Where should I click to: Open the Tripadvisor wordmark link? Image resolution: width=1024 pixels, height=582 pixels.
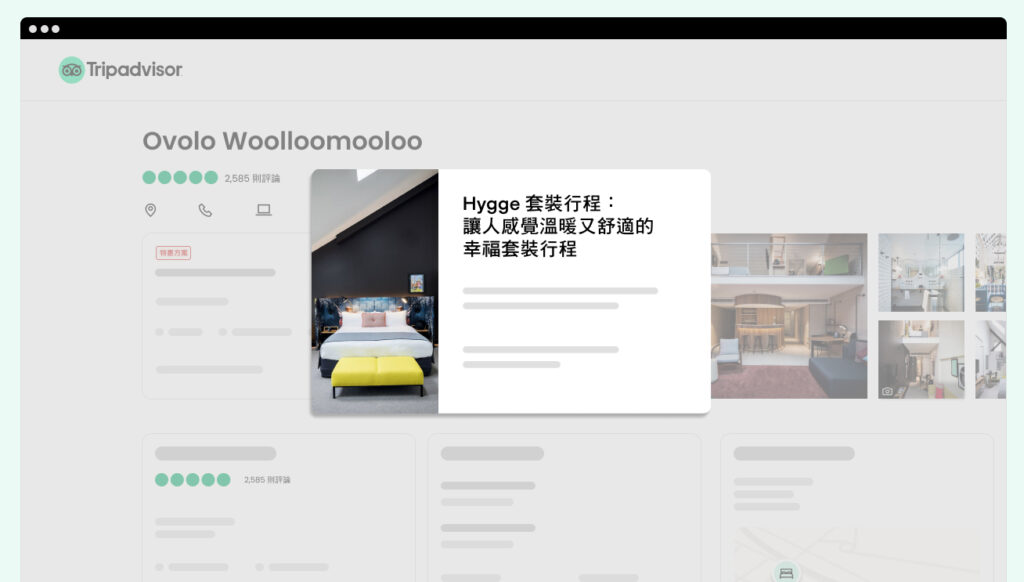pos(135,69)
